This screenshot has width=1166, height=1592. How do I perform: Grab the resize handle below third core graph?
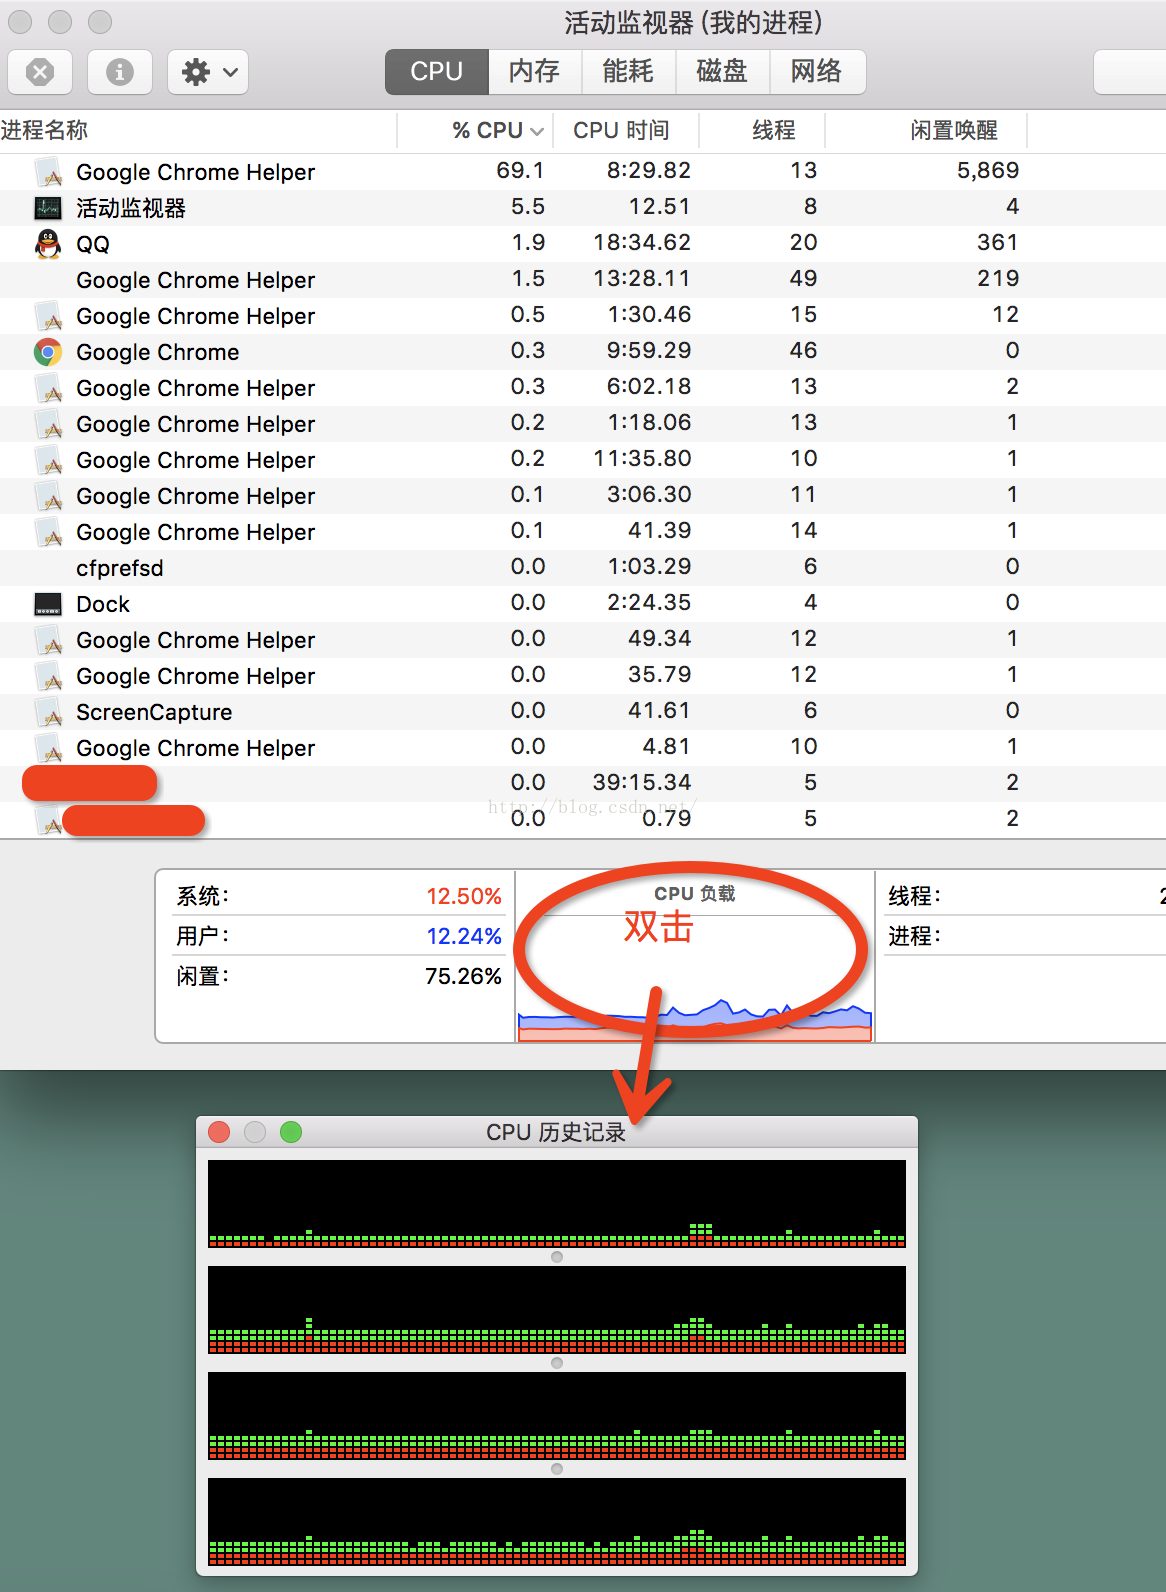557,1469
